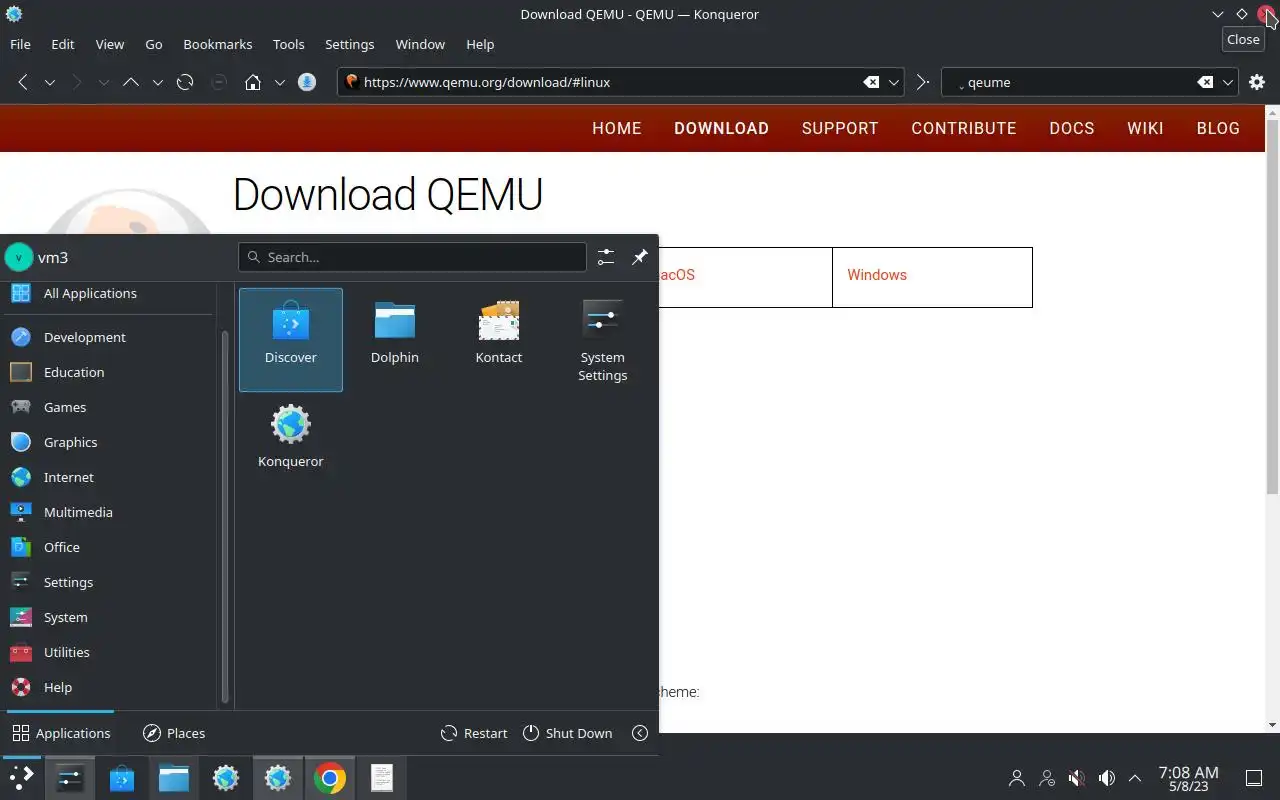Expand the back history dropdown arrow
Screen dimensions: 1280x800
click(49, 82)
